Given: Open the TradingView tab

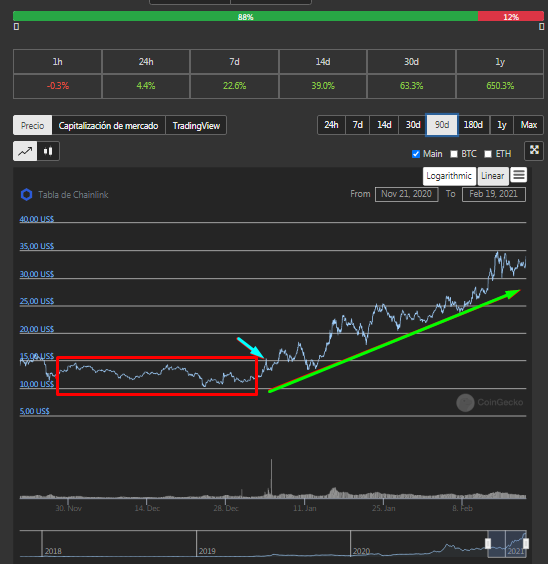Looking at the screenshot, I should pos(196,125).
